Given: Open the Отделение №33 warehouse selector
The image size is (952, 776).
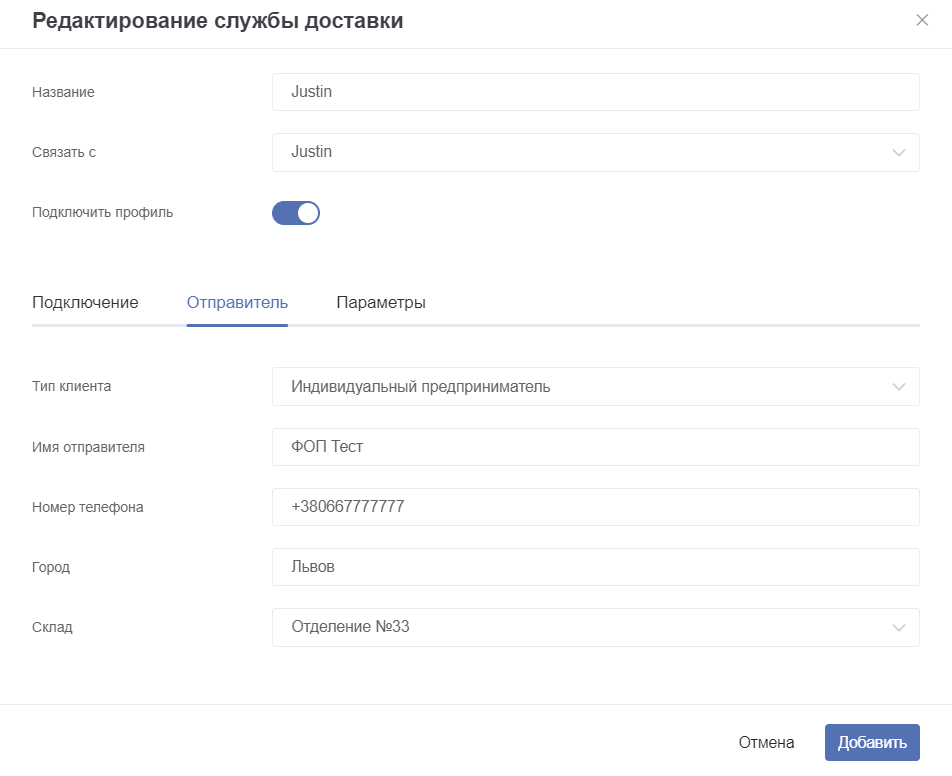Looking at the screenshot, I should coord(596,628).
